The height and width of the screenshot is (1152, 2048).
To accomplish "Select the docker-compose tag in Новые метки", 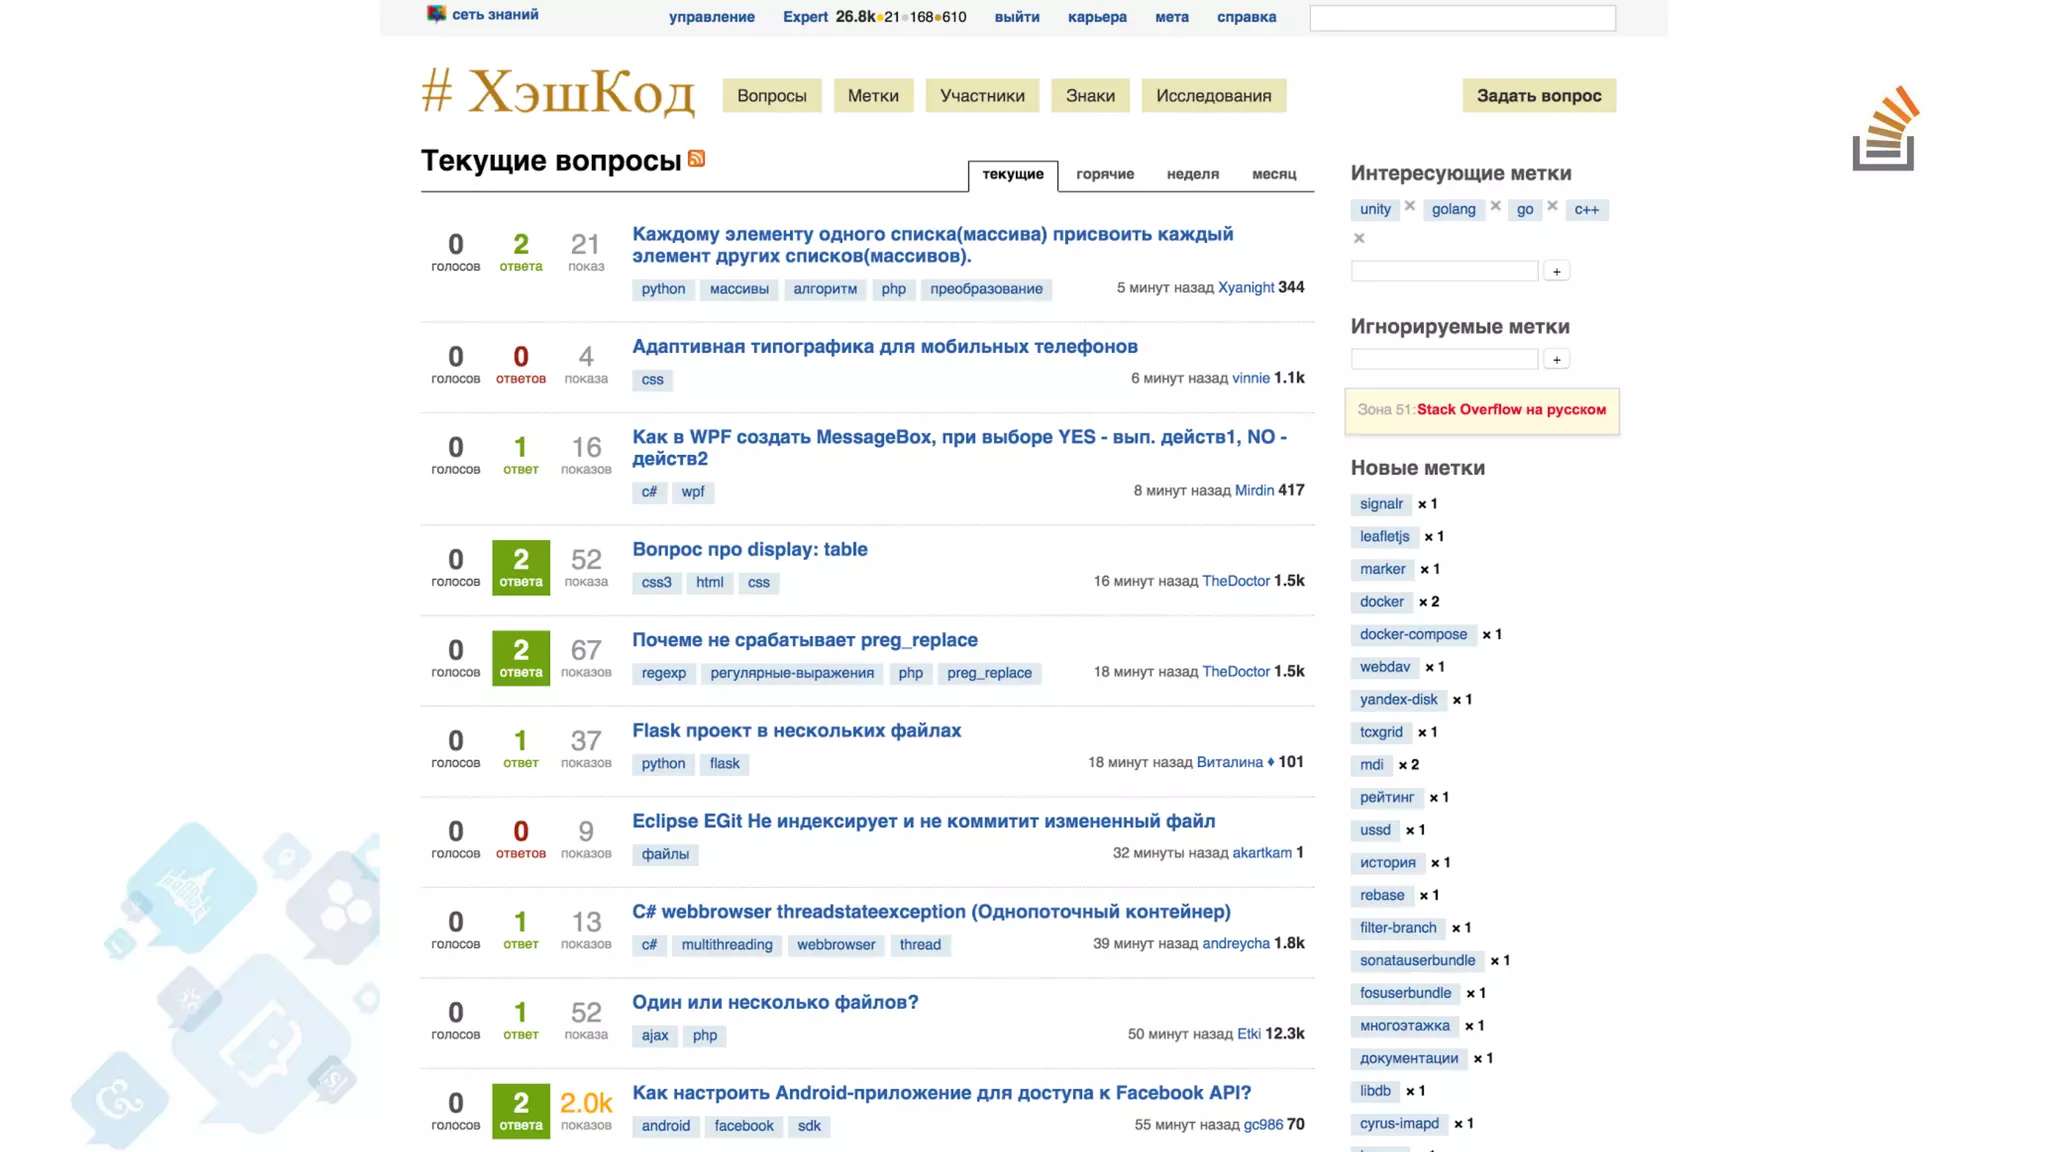I will click(x=1413, y=634).
